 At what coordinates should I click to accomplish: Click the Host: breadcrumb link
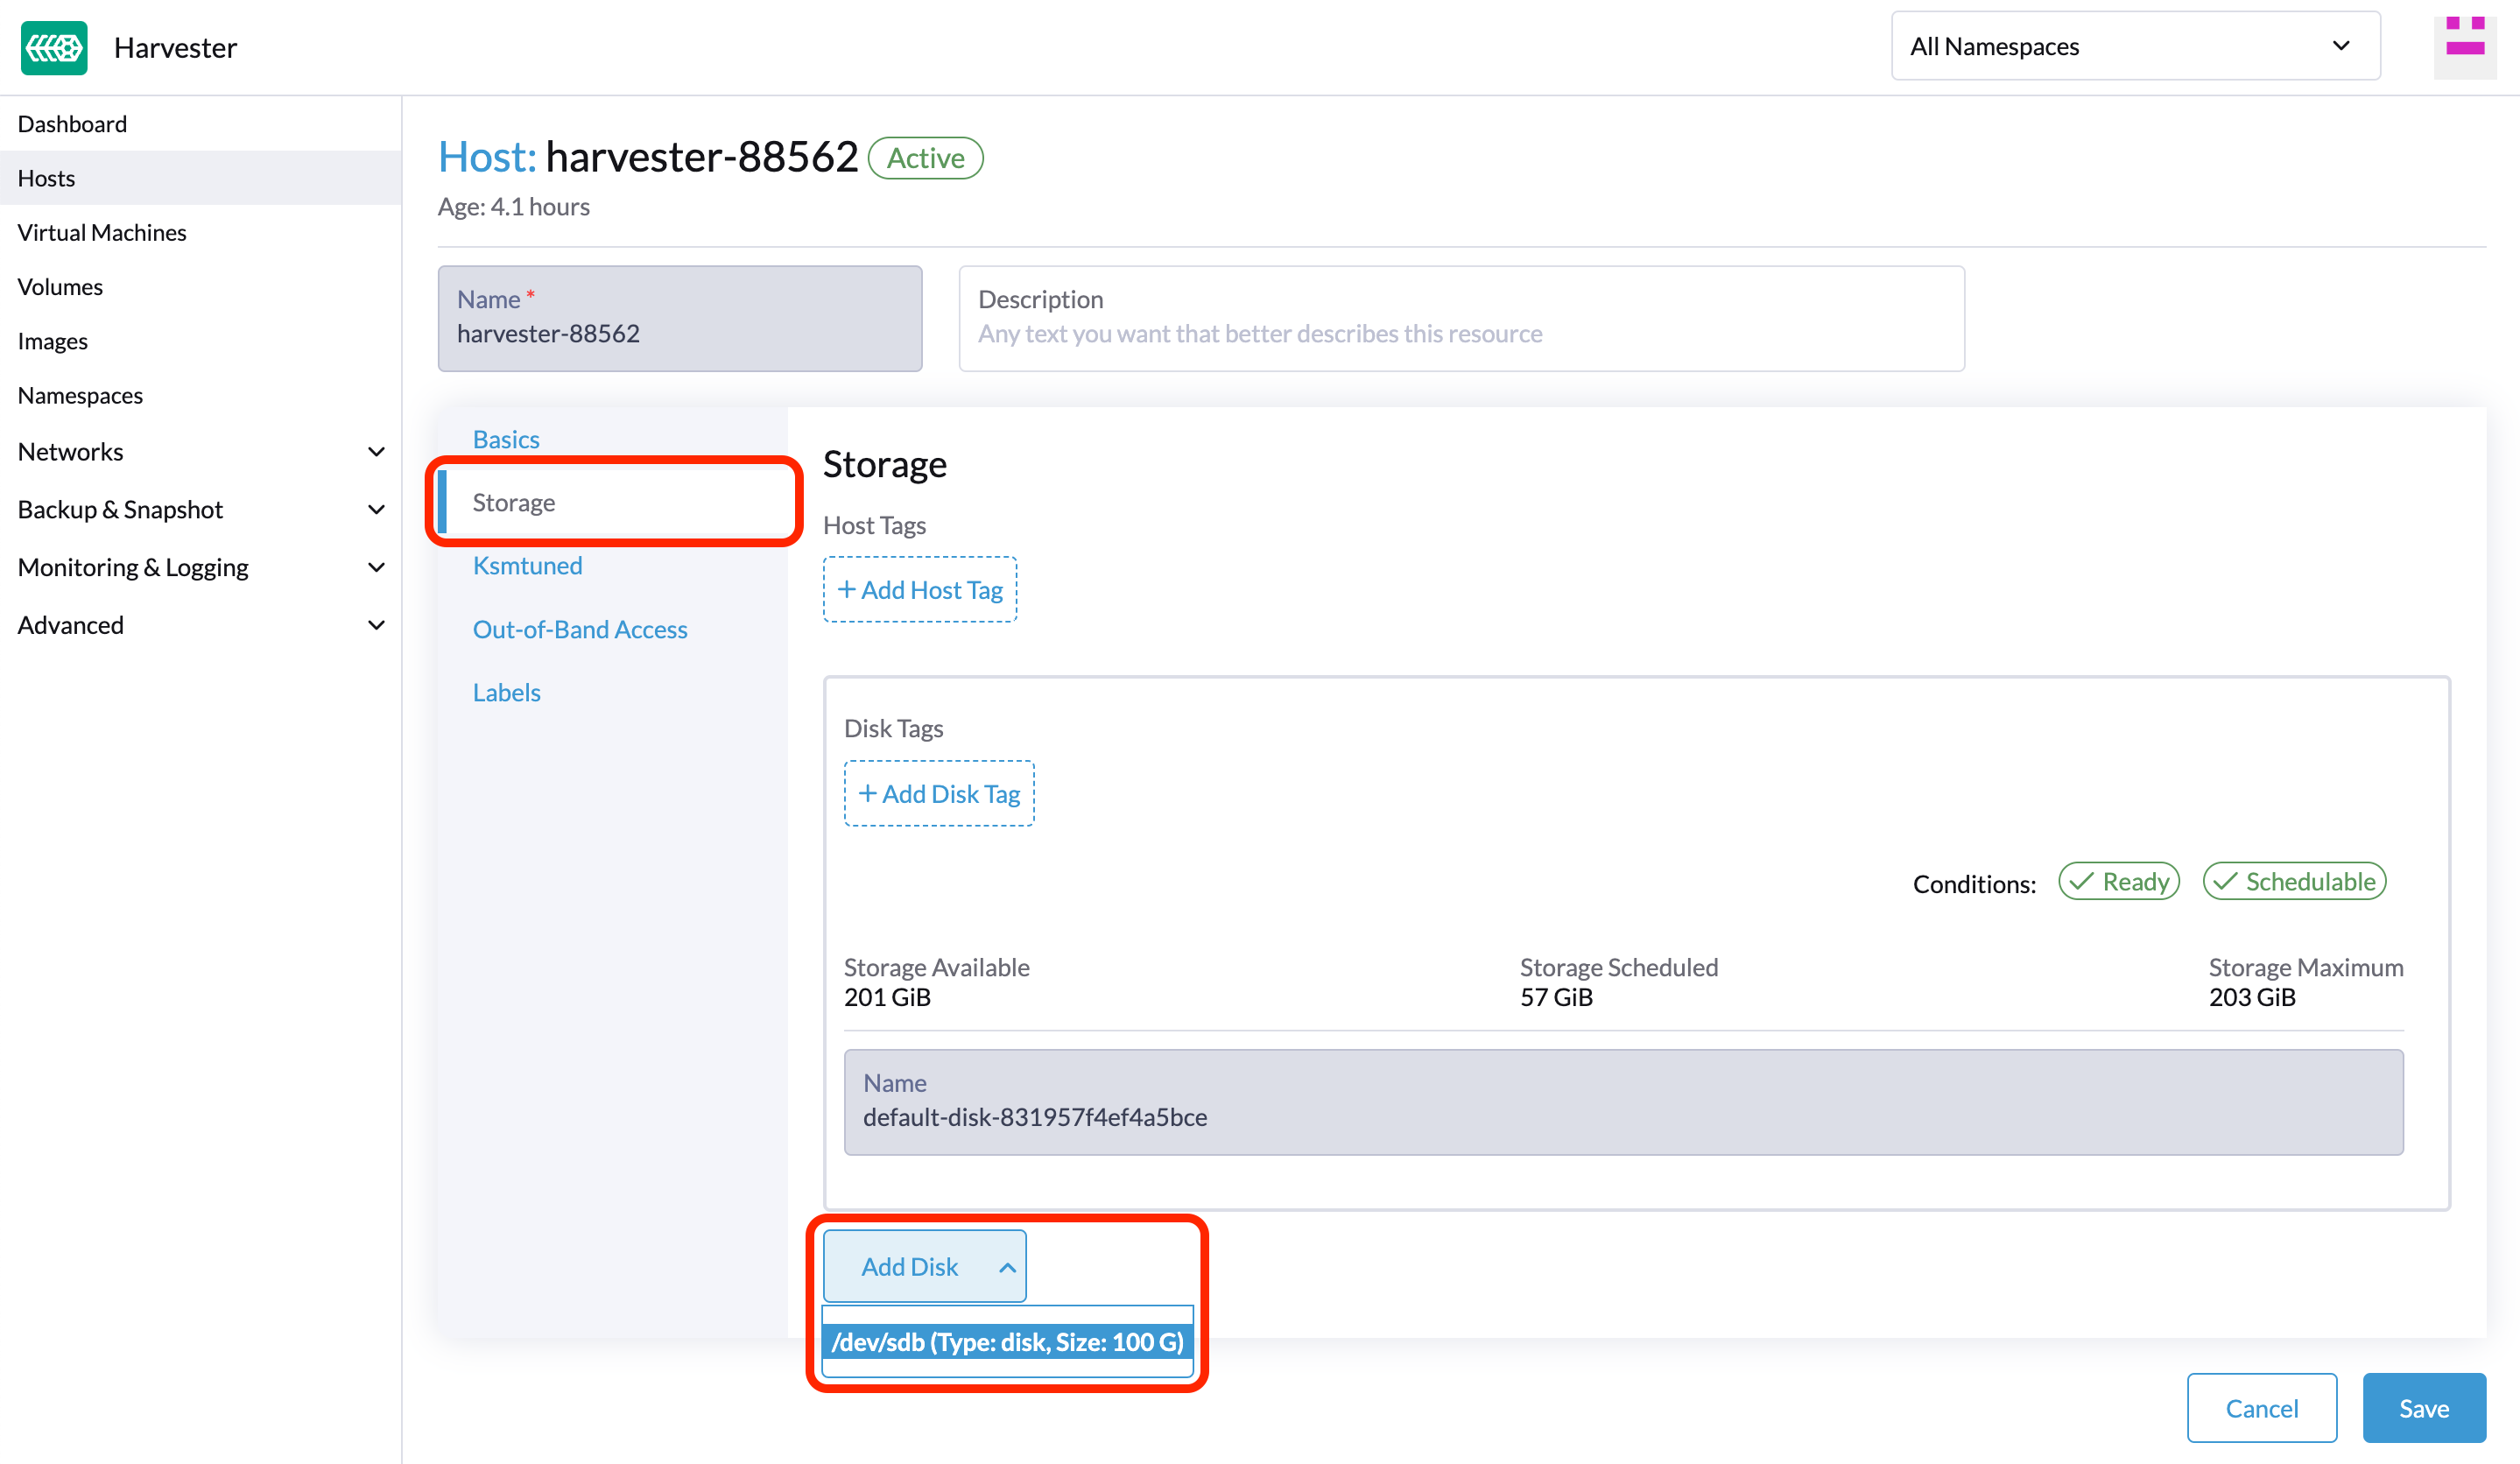(x=487, y=157)
